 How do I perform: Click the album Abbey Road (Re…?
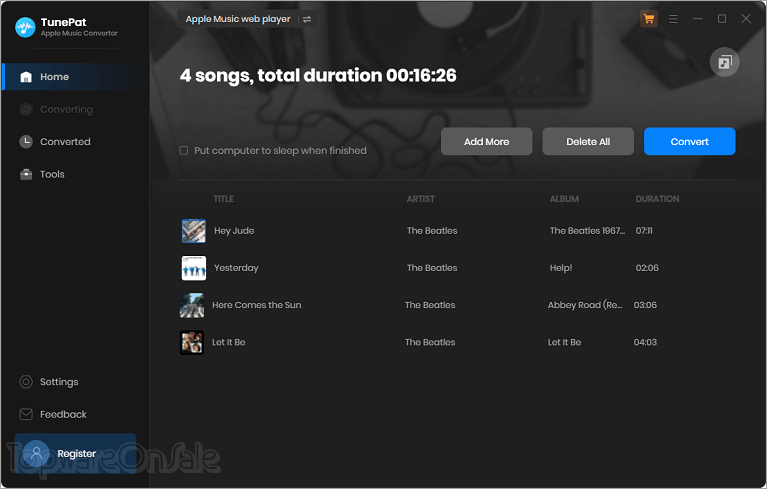[x=585, y=305]
